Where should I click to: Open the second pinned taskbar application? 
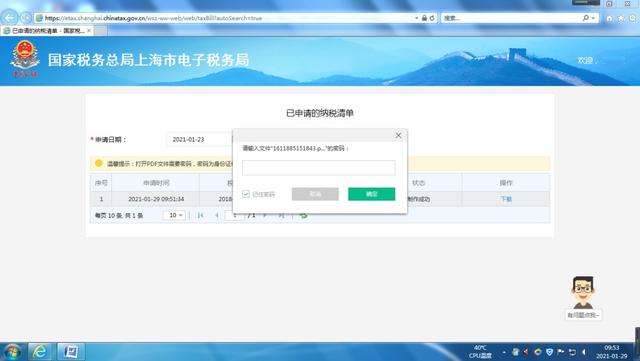click(71, 352)
